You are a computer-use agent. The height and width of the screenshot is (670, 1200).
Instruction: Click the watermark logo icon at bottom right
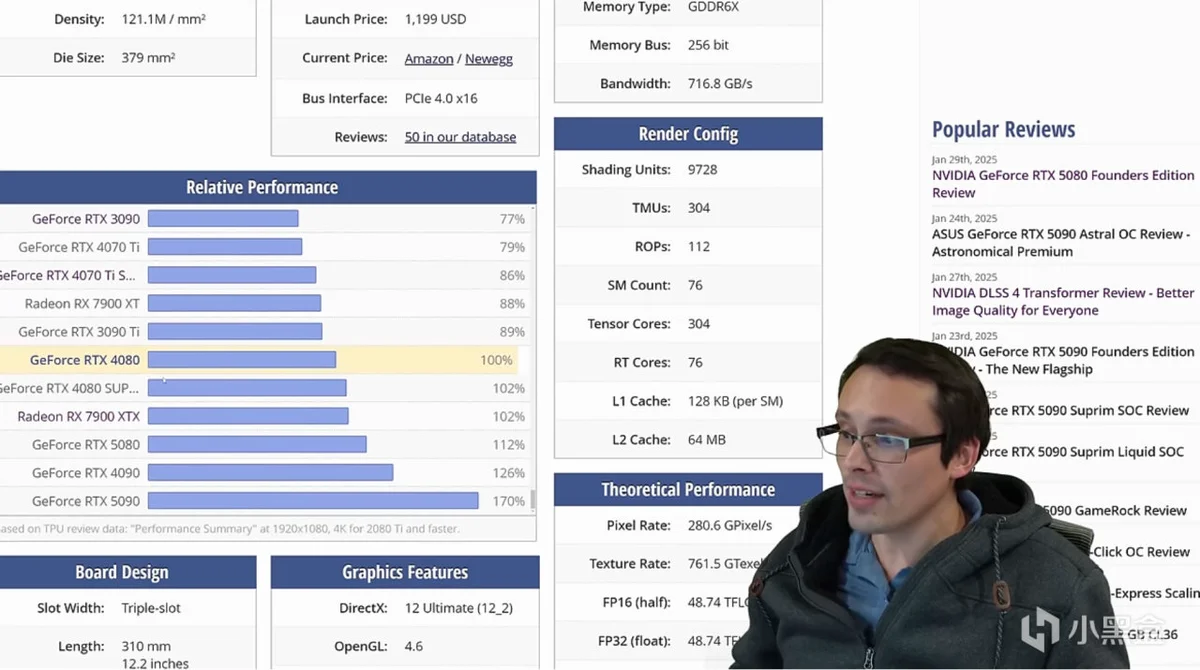click(1040, 630)
